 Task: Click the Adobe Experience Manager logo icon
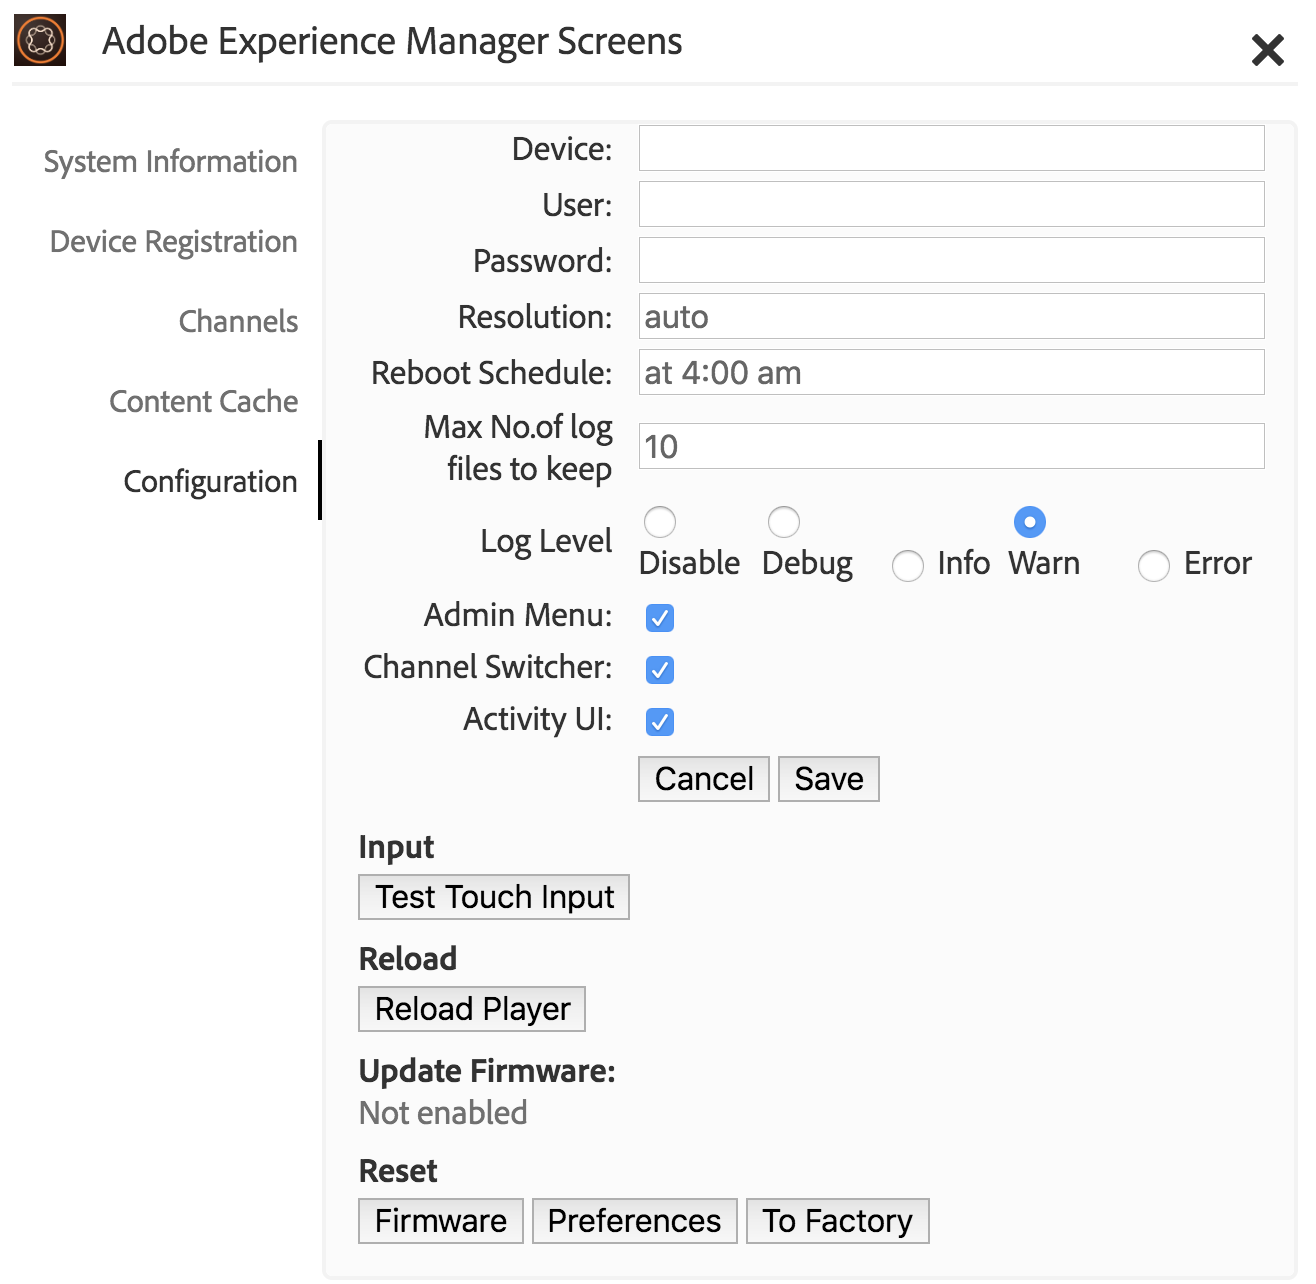click(x=40, y=40)
